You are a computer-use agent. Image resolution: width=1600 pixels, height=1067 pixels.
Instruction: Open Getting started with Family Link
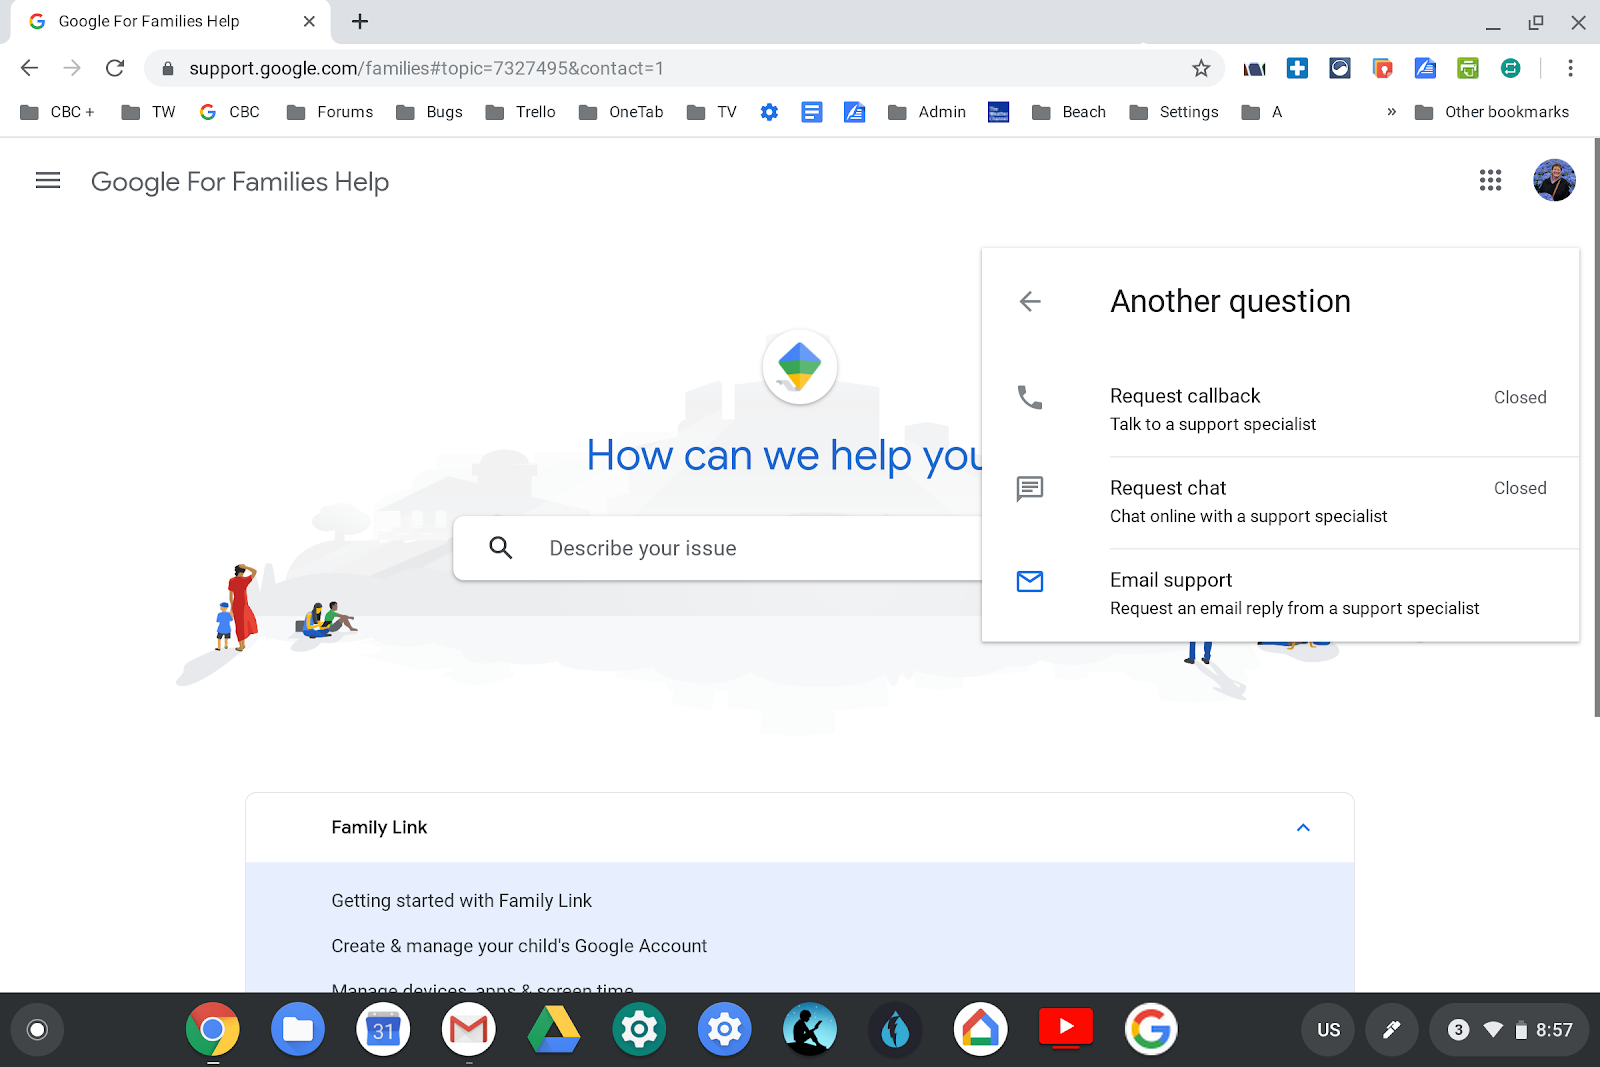point(461,901)
